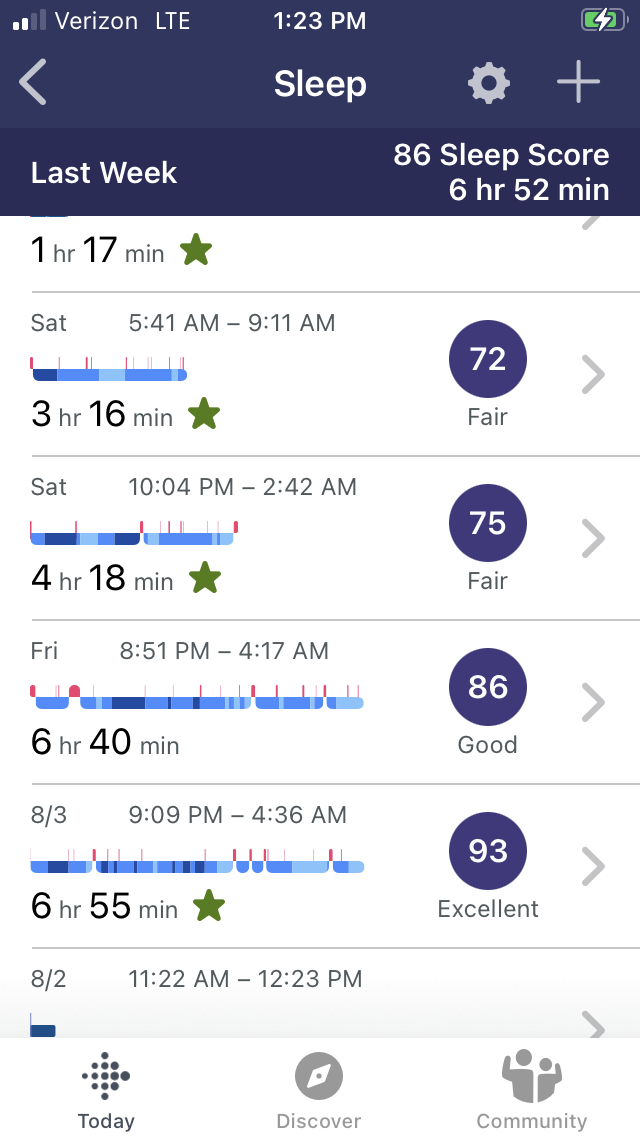
Task: Select the 86 Good sleep score circle
Action: click(488, 687)
